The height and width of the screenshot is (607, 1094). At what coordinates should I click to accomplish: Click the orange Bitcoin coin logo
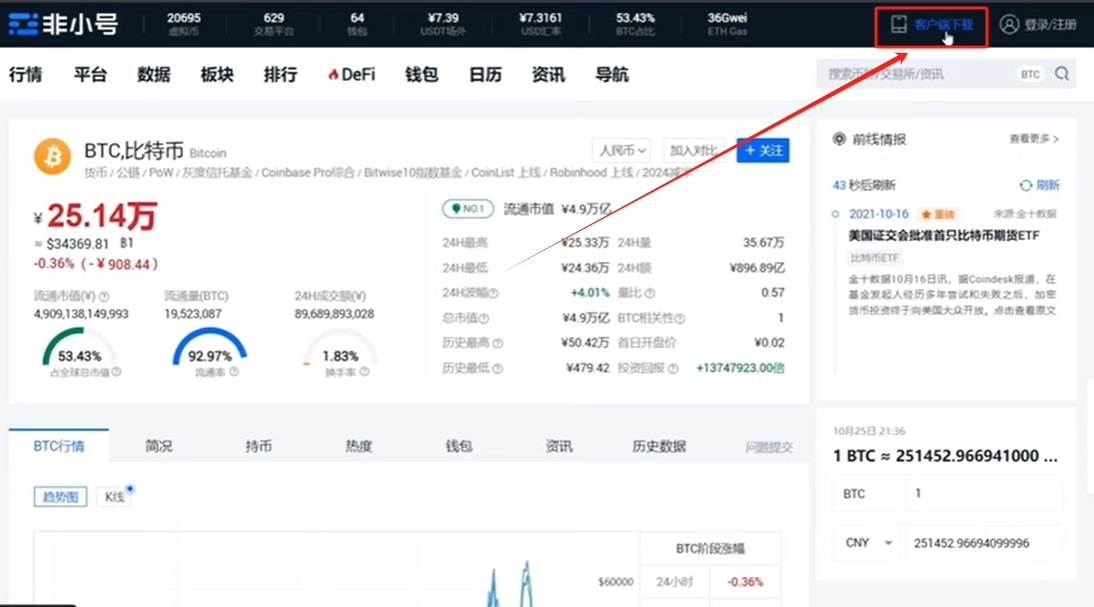pyautogui.click(x=52, y=156)
